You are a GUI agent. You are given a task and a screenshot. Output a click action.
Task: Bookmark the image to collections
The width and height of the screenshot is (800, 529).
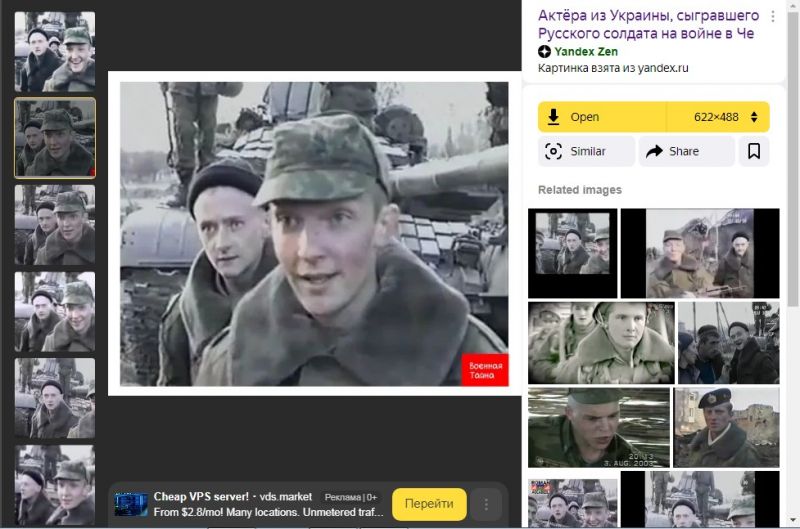[x=754, y=152]
